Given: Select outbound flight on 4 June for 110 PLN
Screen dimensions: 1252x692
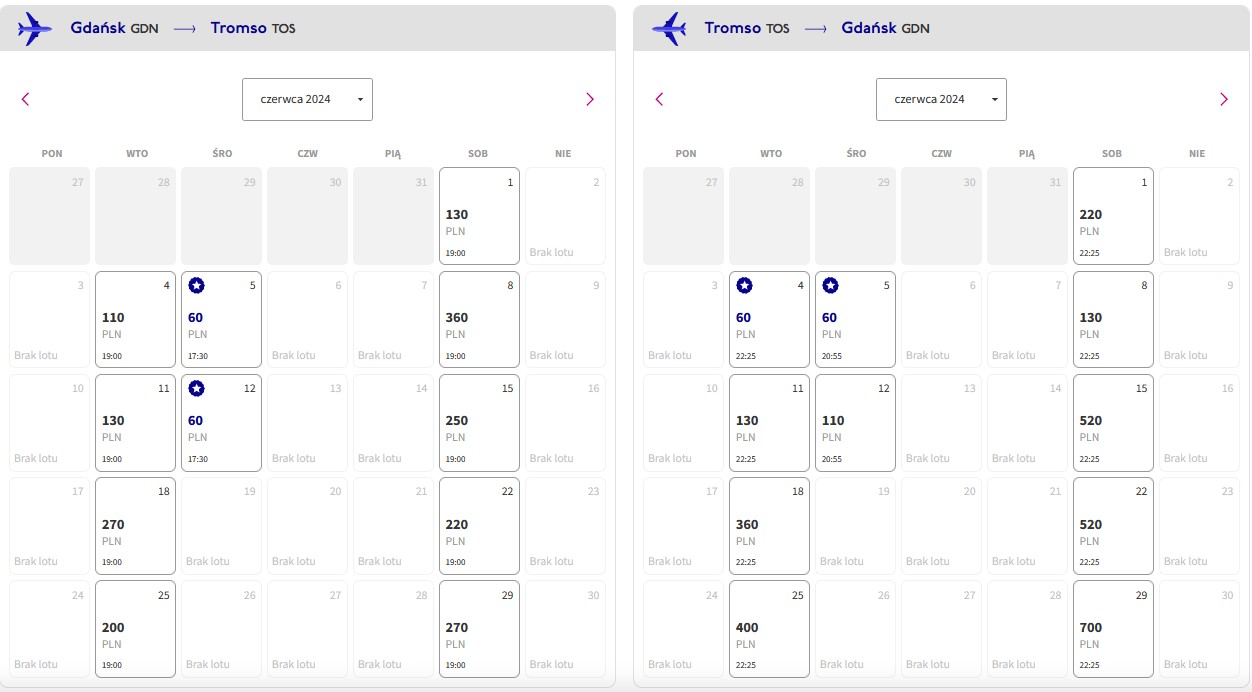Looking at the screenshot, I should tap(135, 319).
